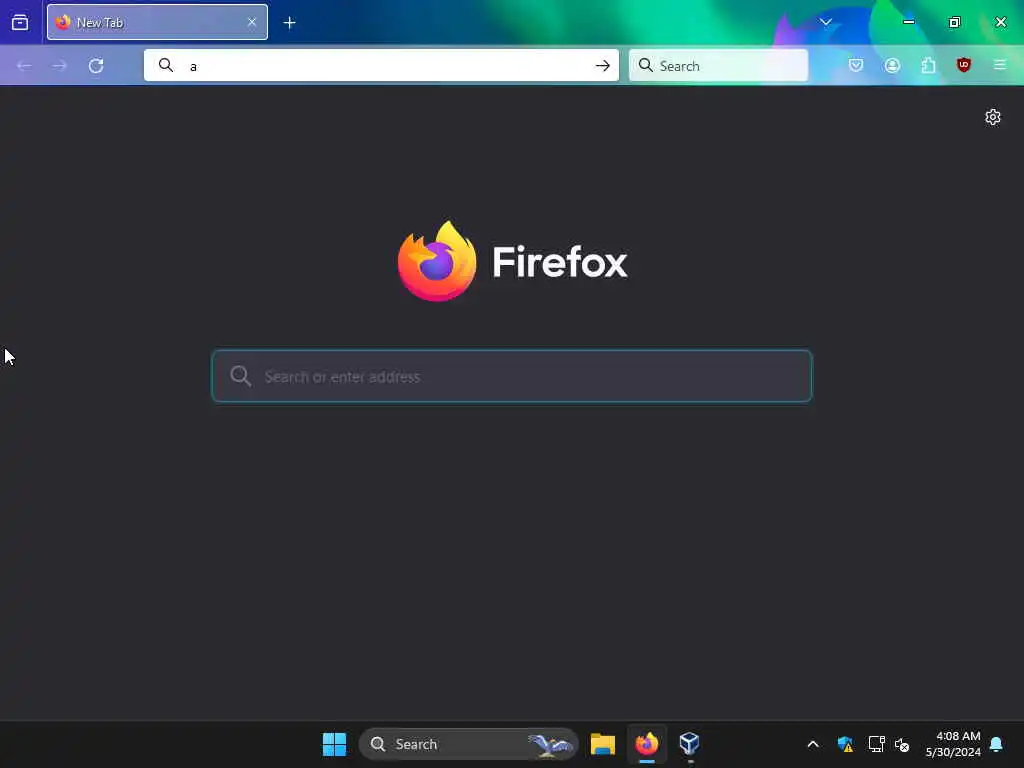The image size is (1024, 768).
Task: Switch to the New Tab tab
Action: pyautogui.click(x=157, y=22)
